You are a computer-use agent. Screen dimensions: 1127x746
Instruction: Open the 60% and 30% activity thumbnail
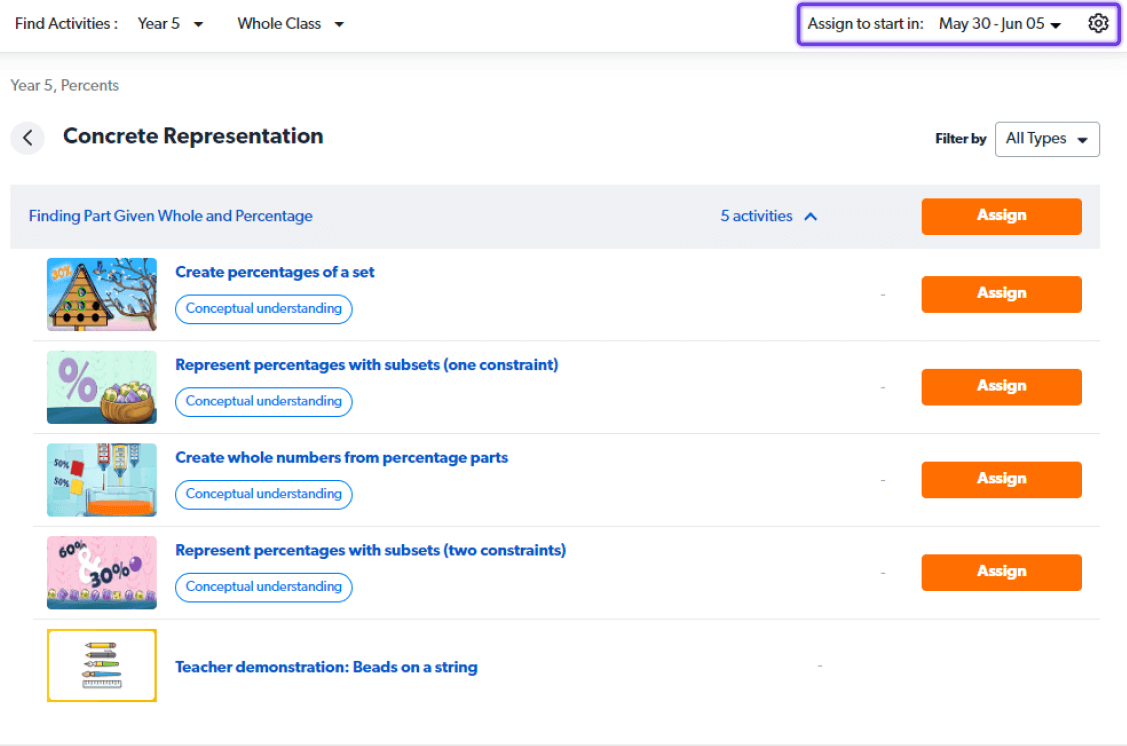(x=102, y=573)
